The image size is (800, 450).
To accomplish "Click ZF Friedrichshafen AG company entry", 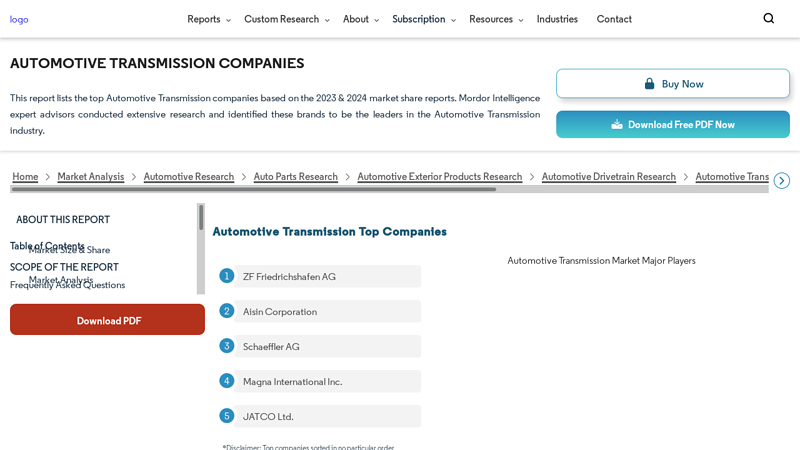I will 328,276.
